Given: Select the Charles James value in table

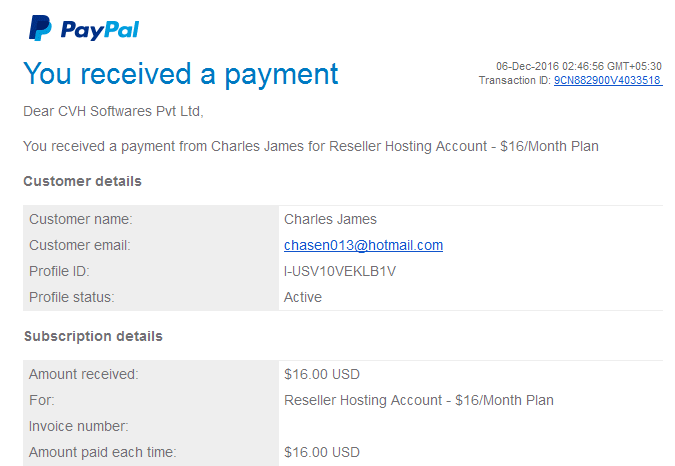Looking at the screenshot, I should pyautogui.click(x=330, y=219).
